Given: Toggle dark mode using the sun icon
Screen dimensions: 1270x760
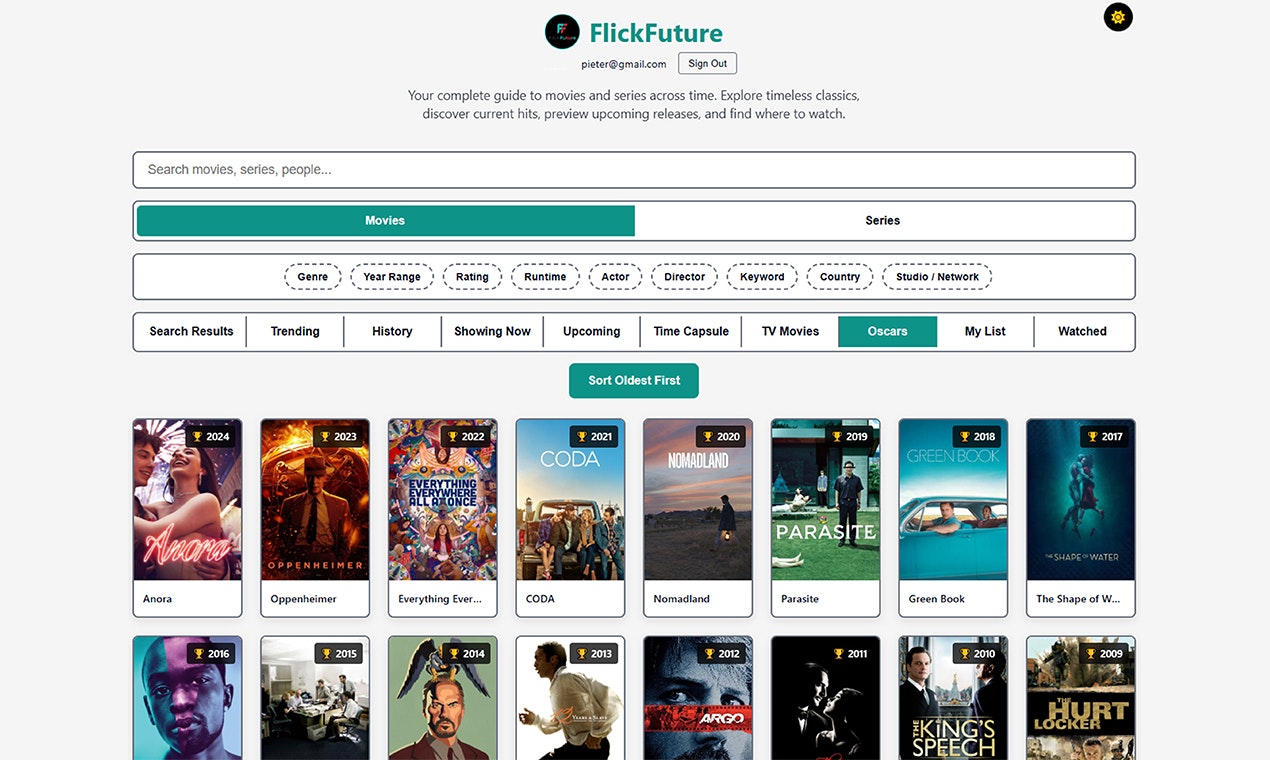Looking at the screenshot, I should 1117,17.
